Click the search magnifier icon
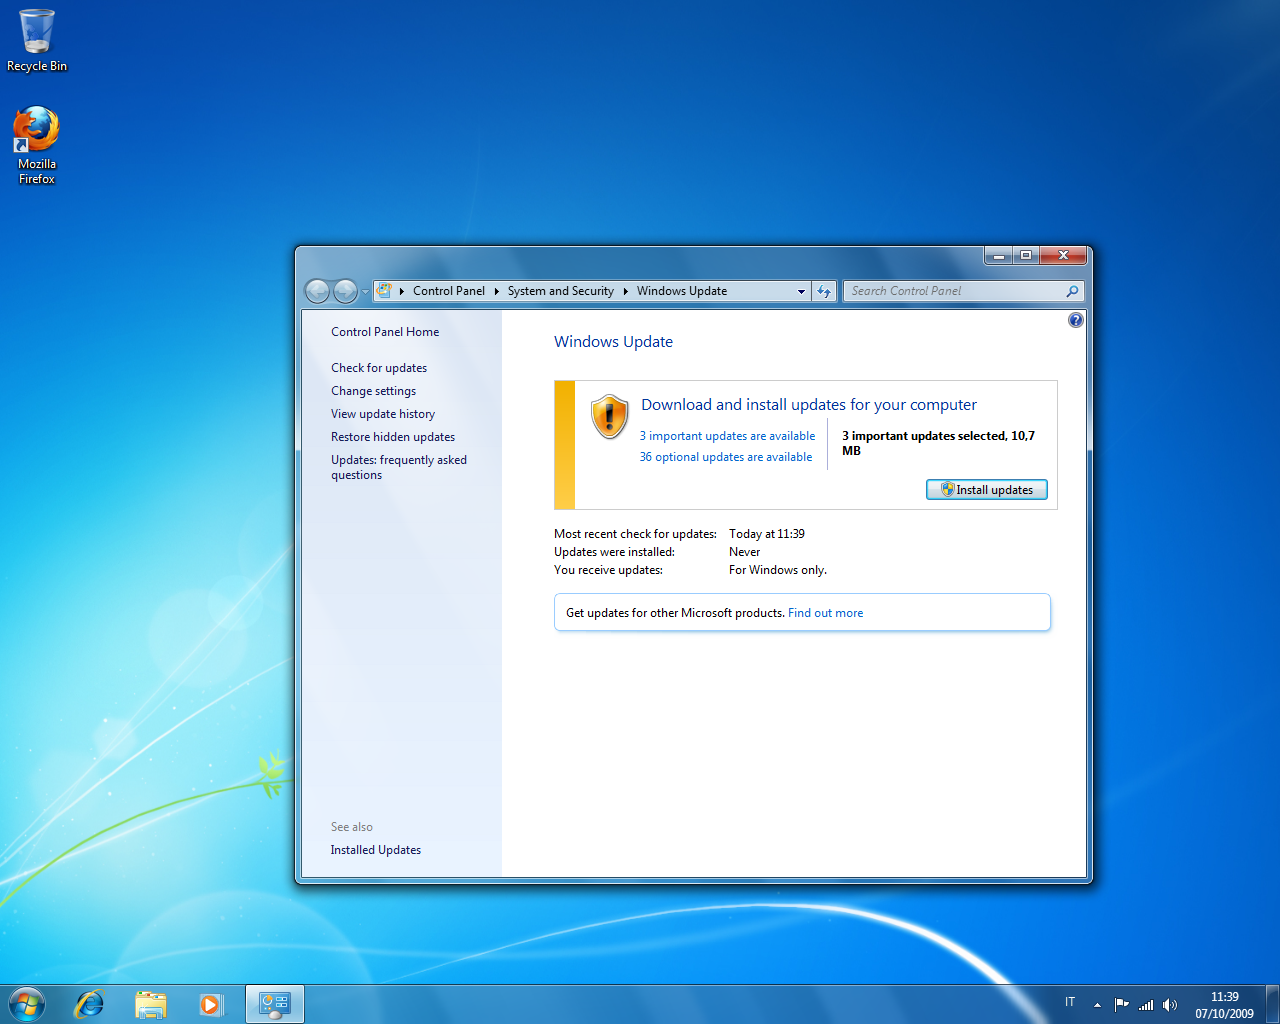This screenshot has width=1280, height=1024. [1072, 291]
